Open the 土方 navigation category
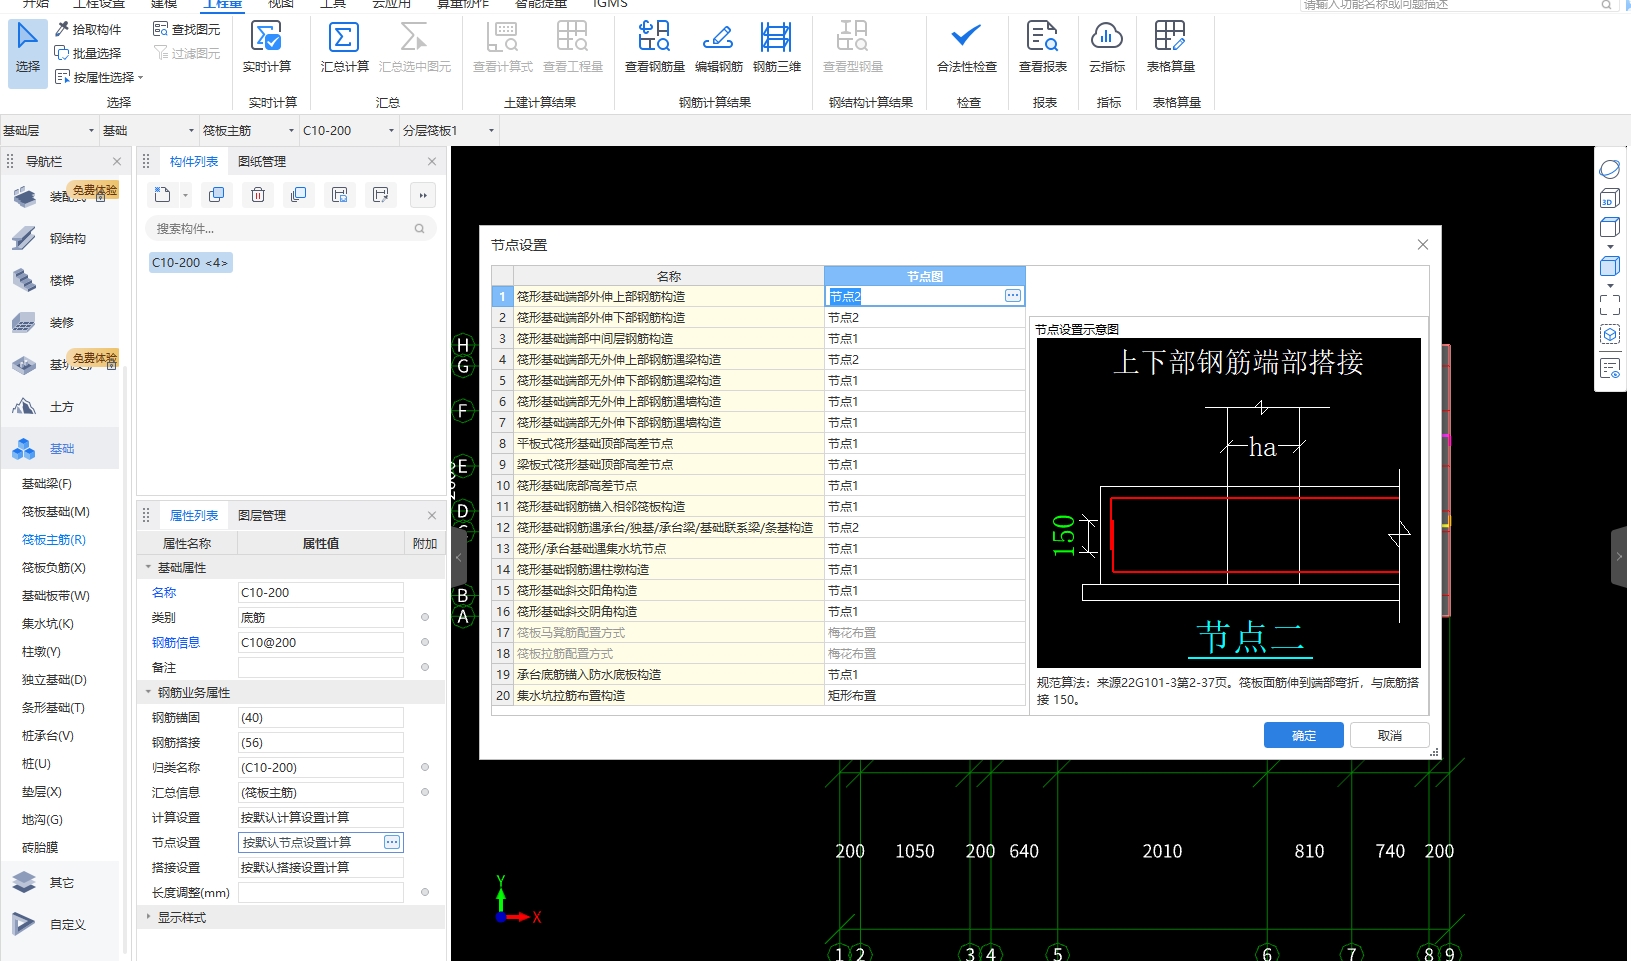Viewport: 1631px width, 961px height. pos(62,406)
